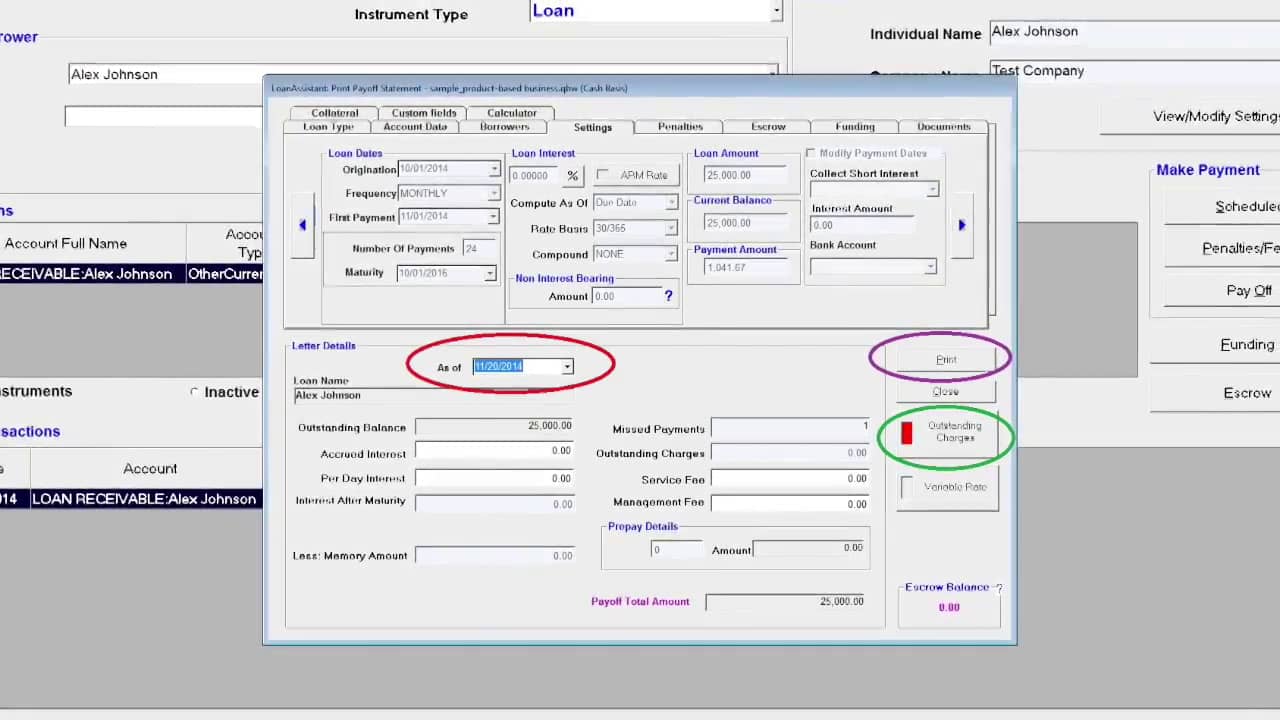Enable the Modify Payment Dates checkbox

coord(811,153)
